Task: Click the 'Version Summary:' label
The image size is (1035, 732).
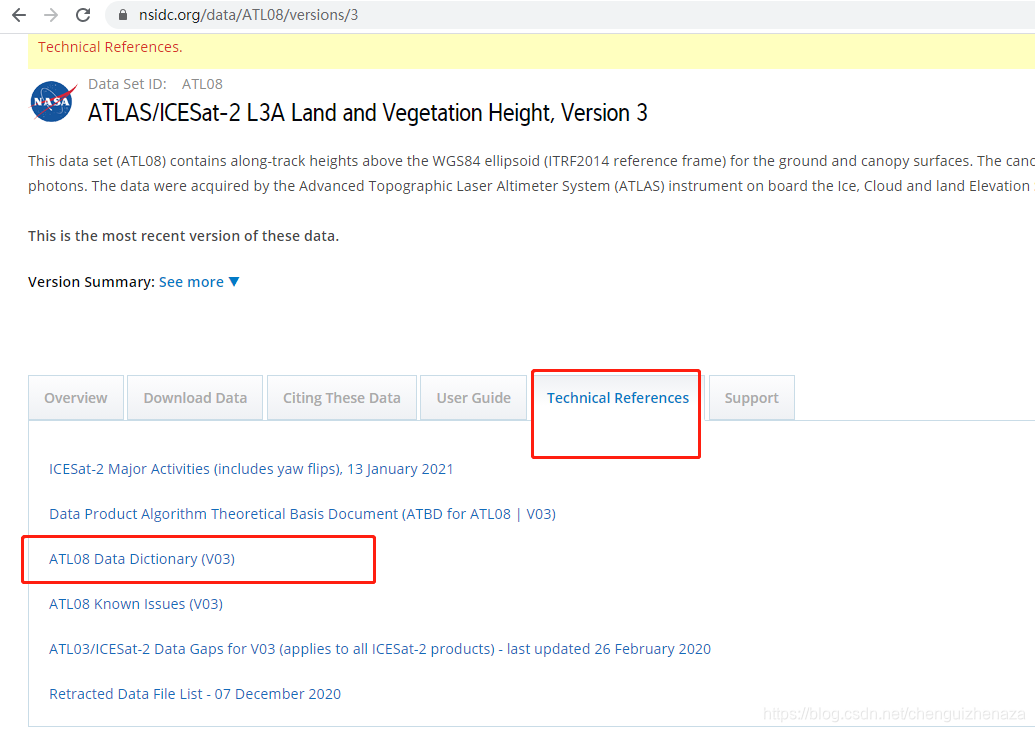Action: [91, 282]
